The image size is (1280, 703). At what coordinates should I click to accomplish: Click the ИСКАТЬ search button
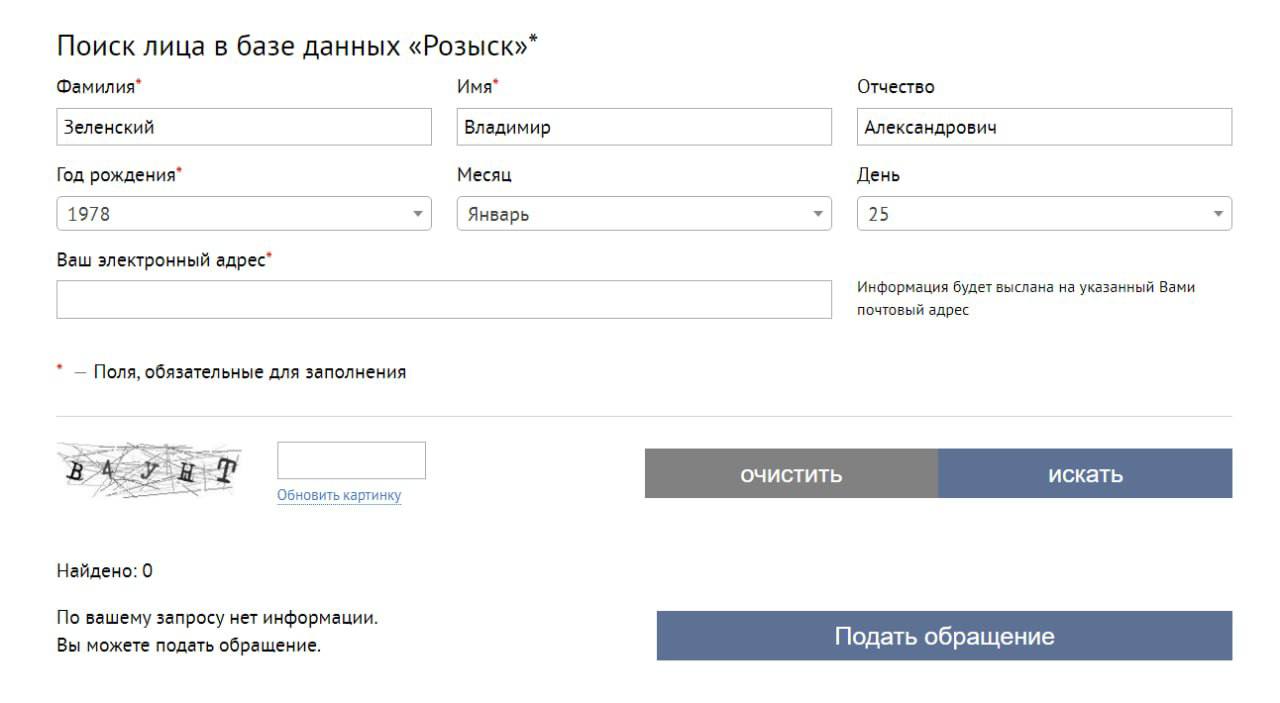(1084, 474)
